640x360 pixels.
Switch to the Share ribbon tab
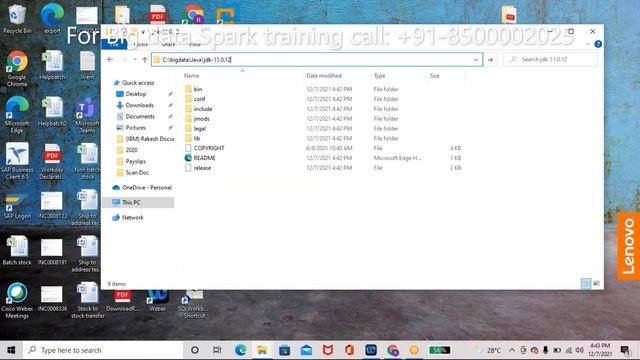(x=168, y=44)
